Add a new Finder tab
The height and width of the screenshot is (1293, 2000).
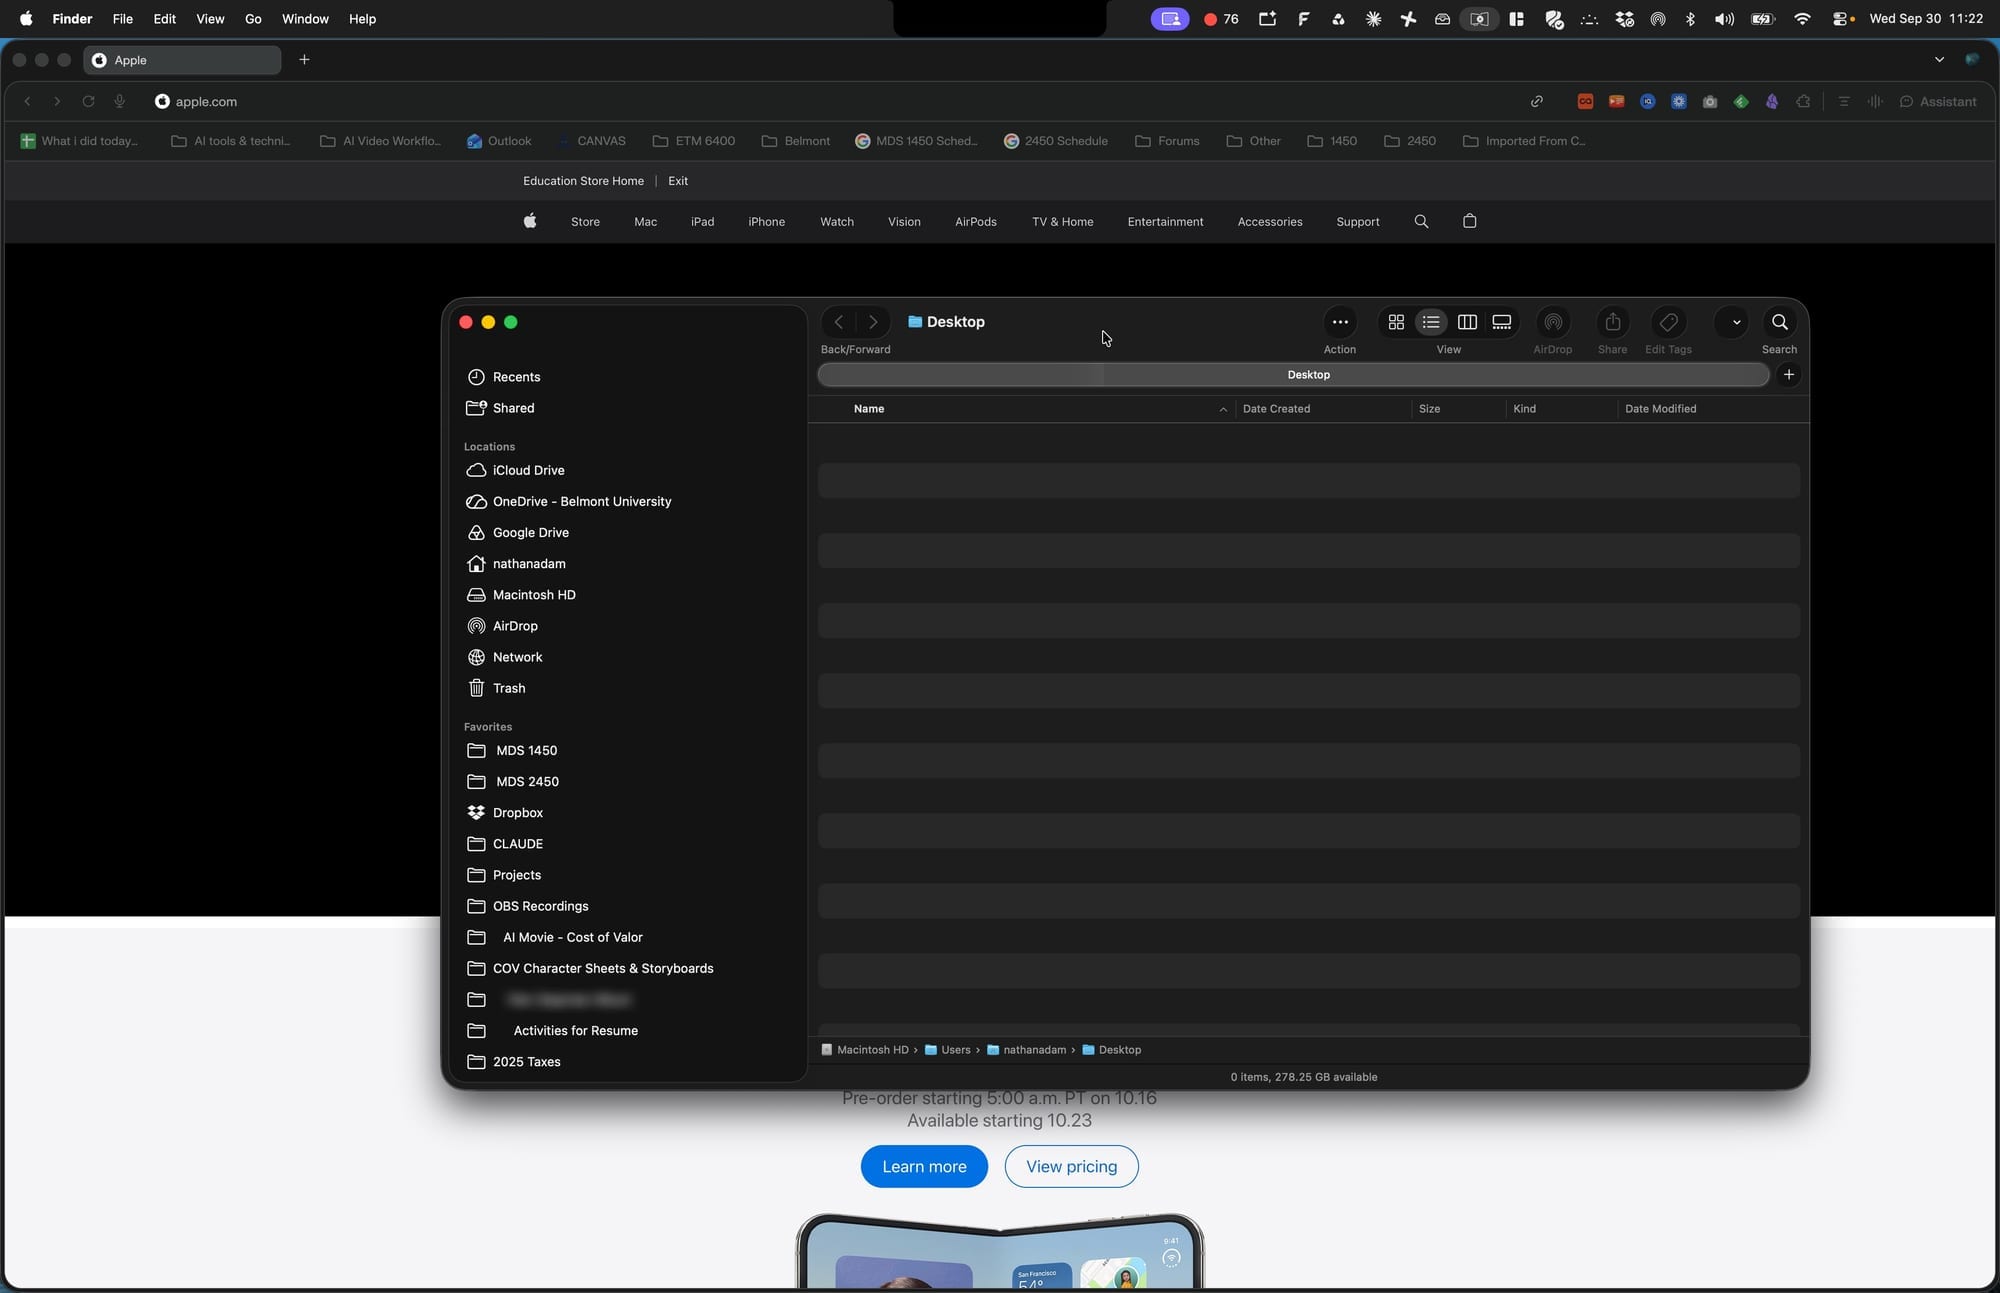pos(1789,375)
